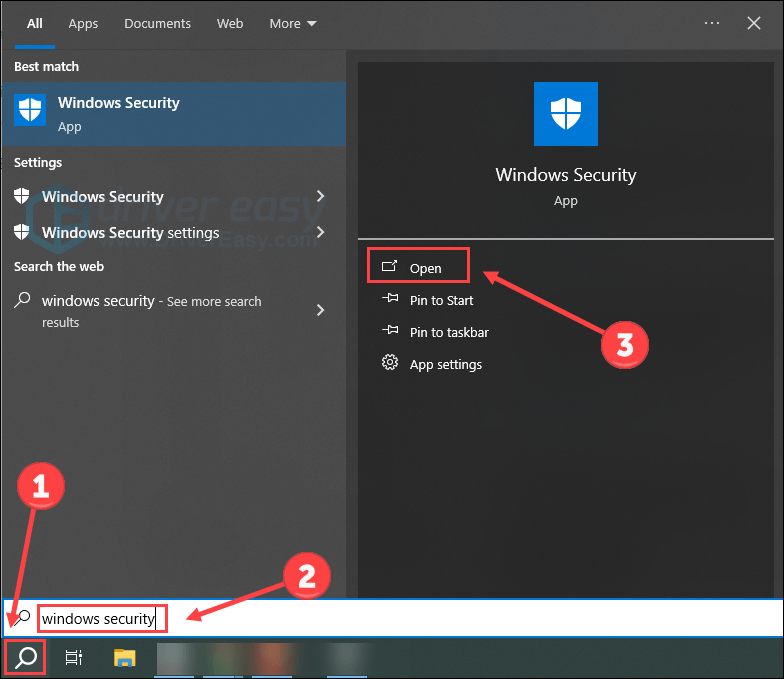Expand arrow for Windows Security setting
Viewport: 784px width, 679px height.
(320, 196)
